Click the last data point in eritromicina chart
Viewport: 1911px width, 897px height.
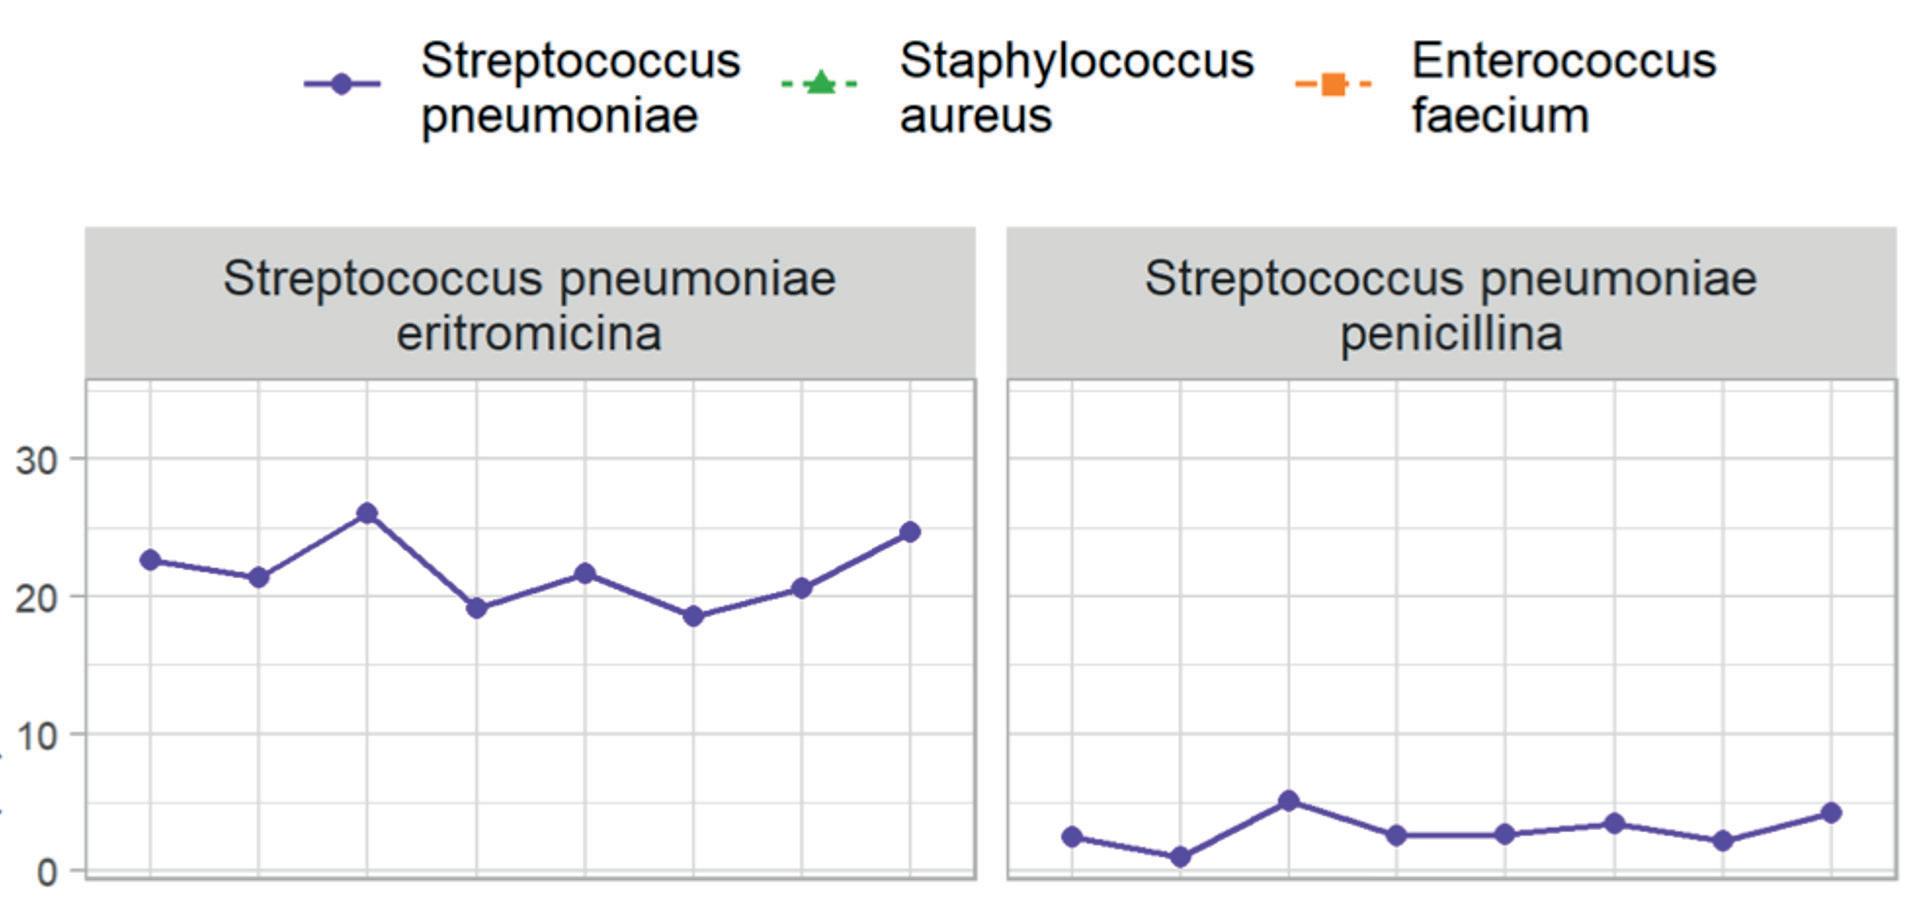point(909,532)
